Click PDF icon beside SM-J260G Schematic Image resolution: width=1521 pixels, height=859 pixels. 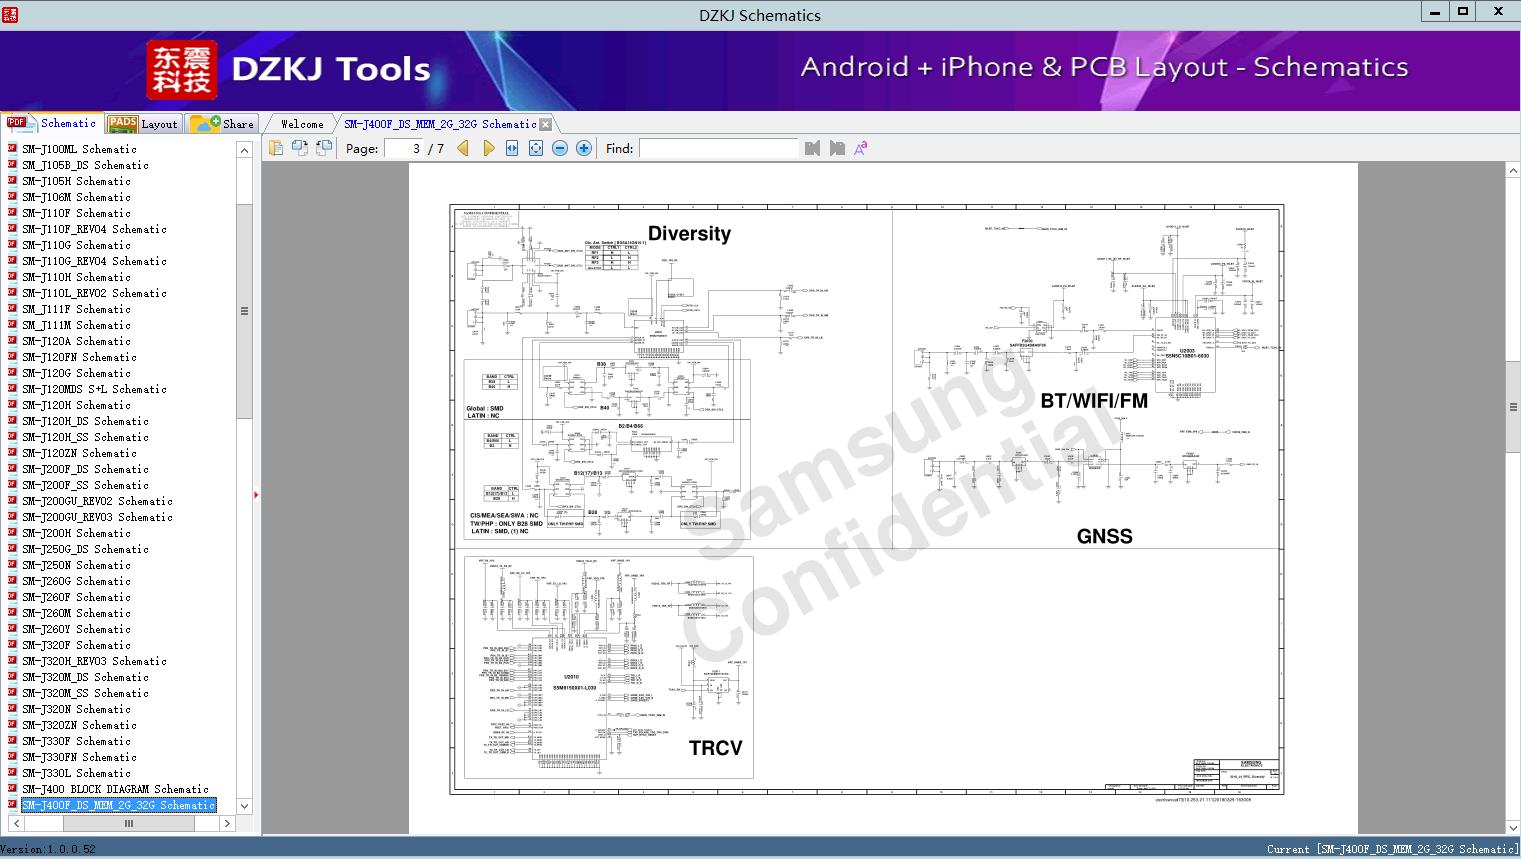point(12,581)
